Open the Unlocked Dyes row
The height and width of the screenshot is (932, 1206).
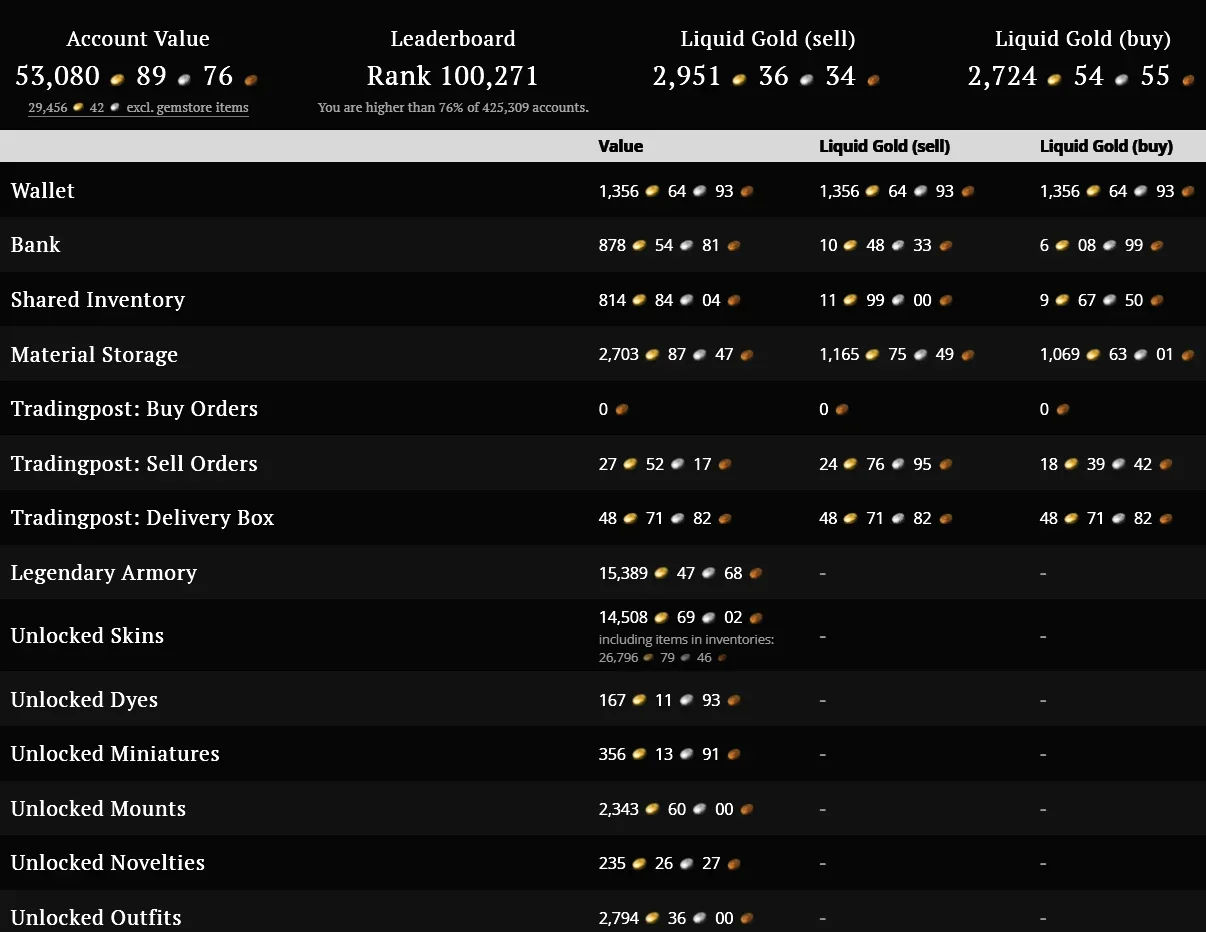603,699
